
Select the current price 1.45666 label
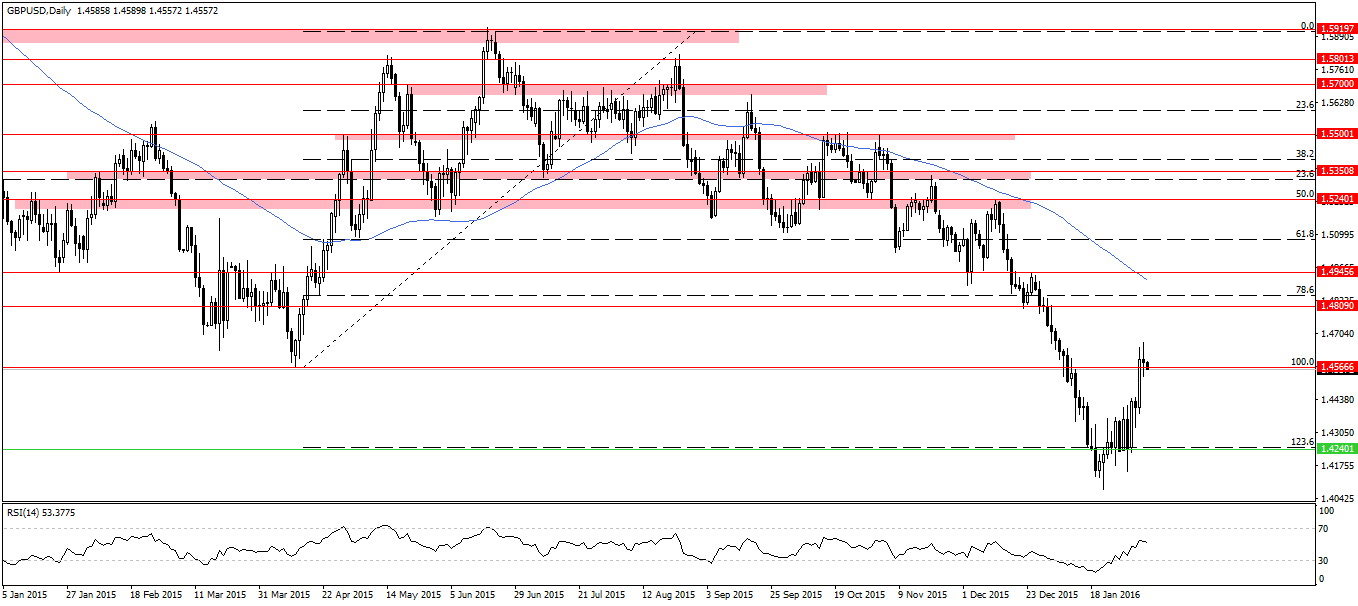pos(1337,367)
